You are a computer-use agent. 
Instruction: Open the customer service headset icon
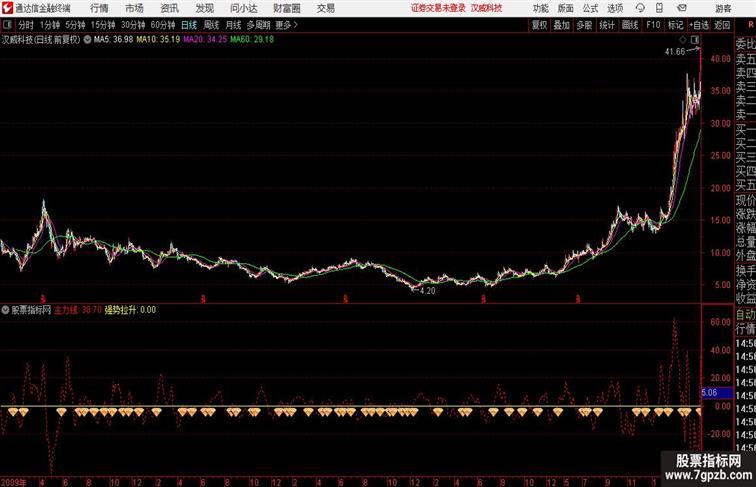coord(640,8)
